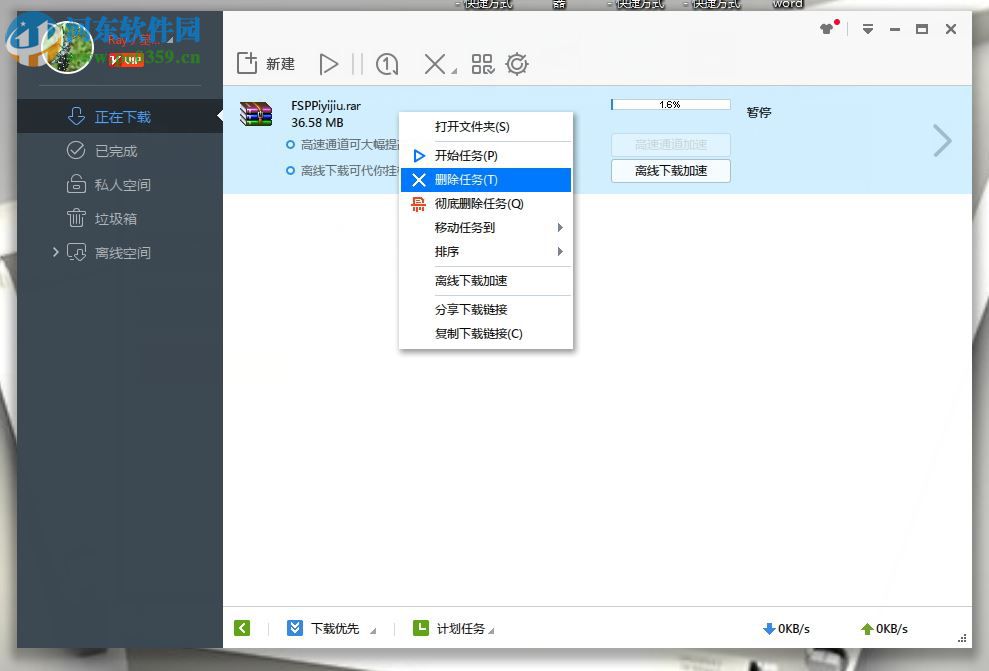Start all downloads with the play icon
Viewport: 989px width, 671px height.
[x=330, y=63]
